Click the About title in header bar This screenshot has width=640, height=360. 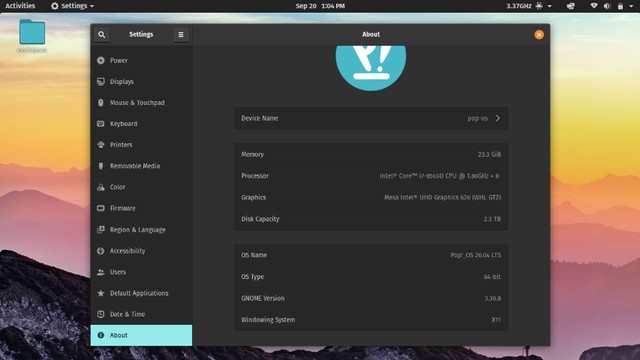pos(371,34)
